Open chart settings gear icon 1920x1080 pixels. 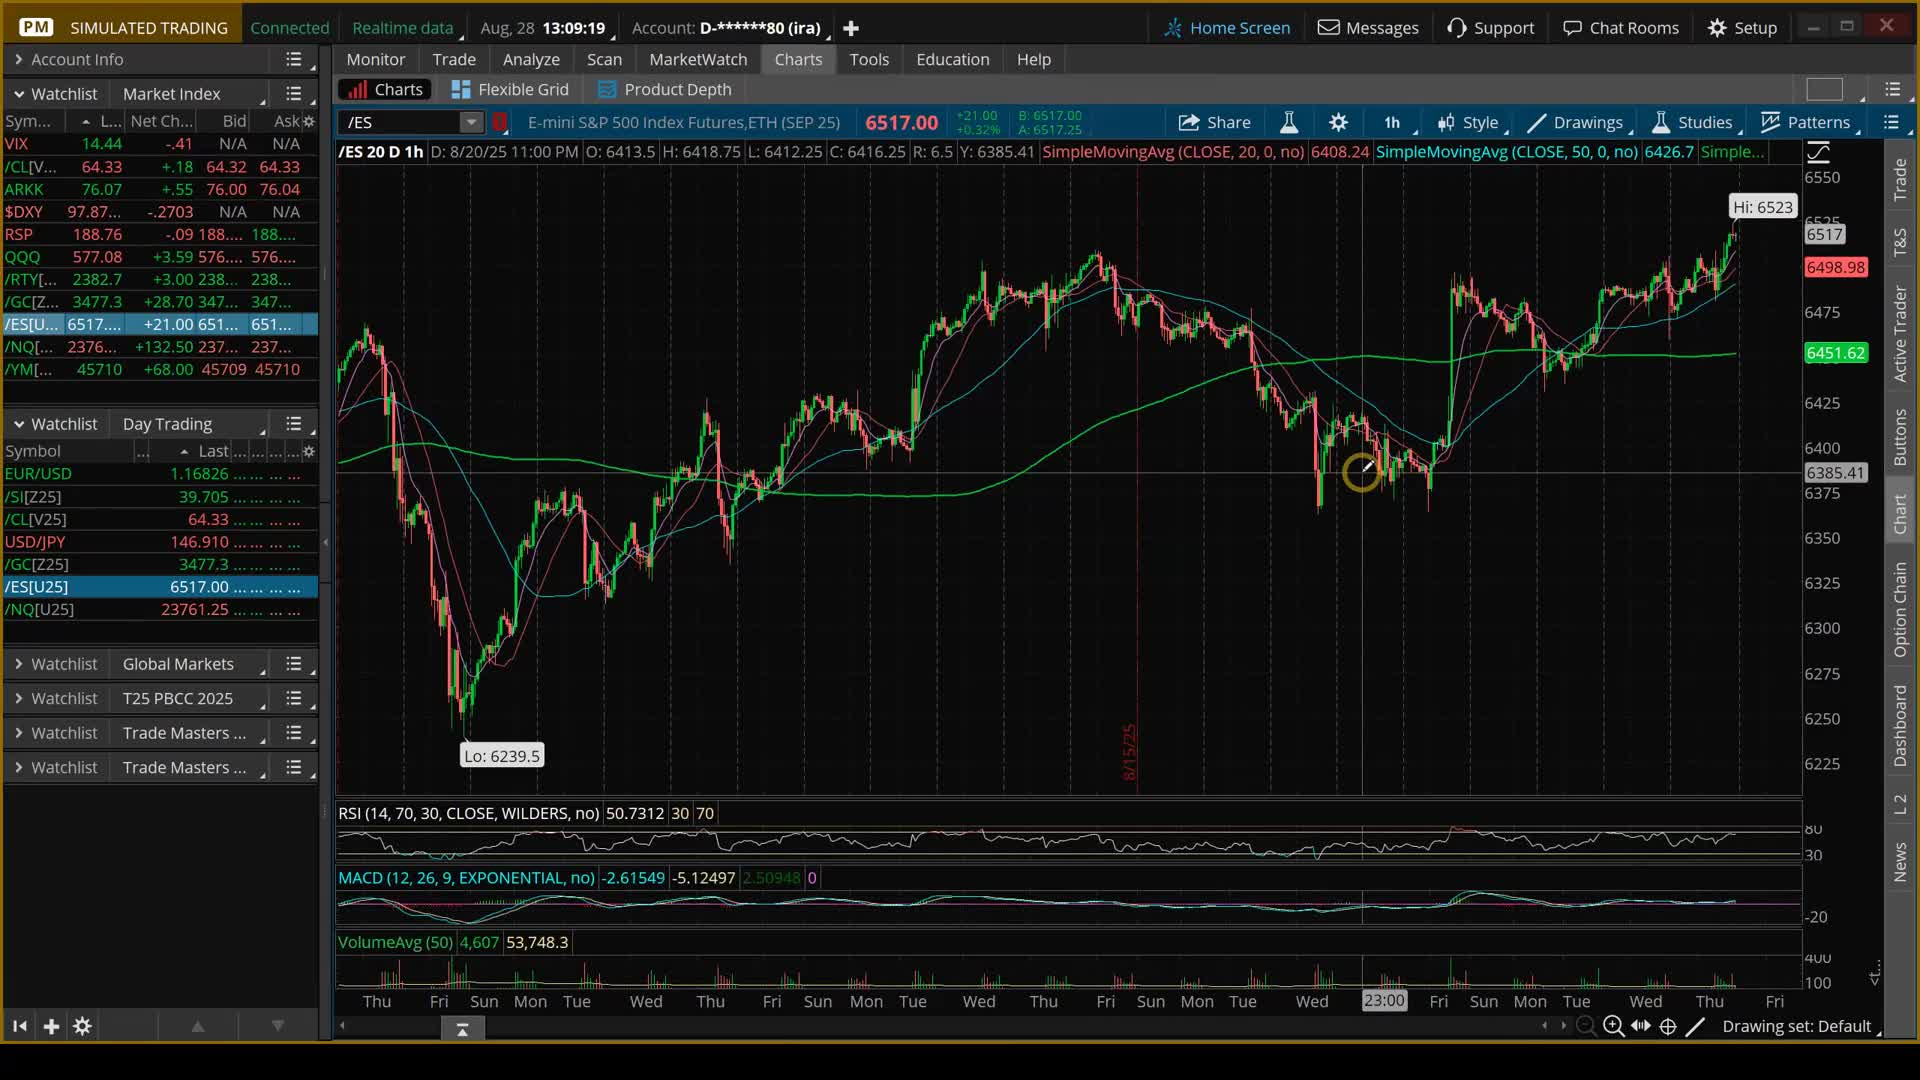[x=1338, y=122]
